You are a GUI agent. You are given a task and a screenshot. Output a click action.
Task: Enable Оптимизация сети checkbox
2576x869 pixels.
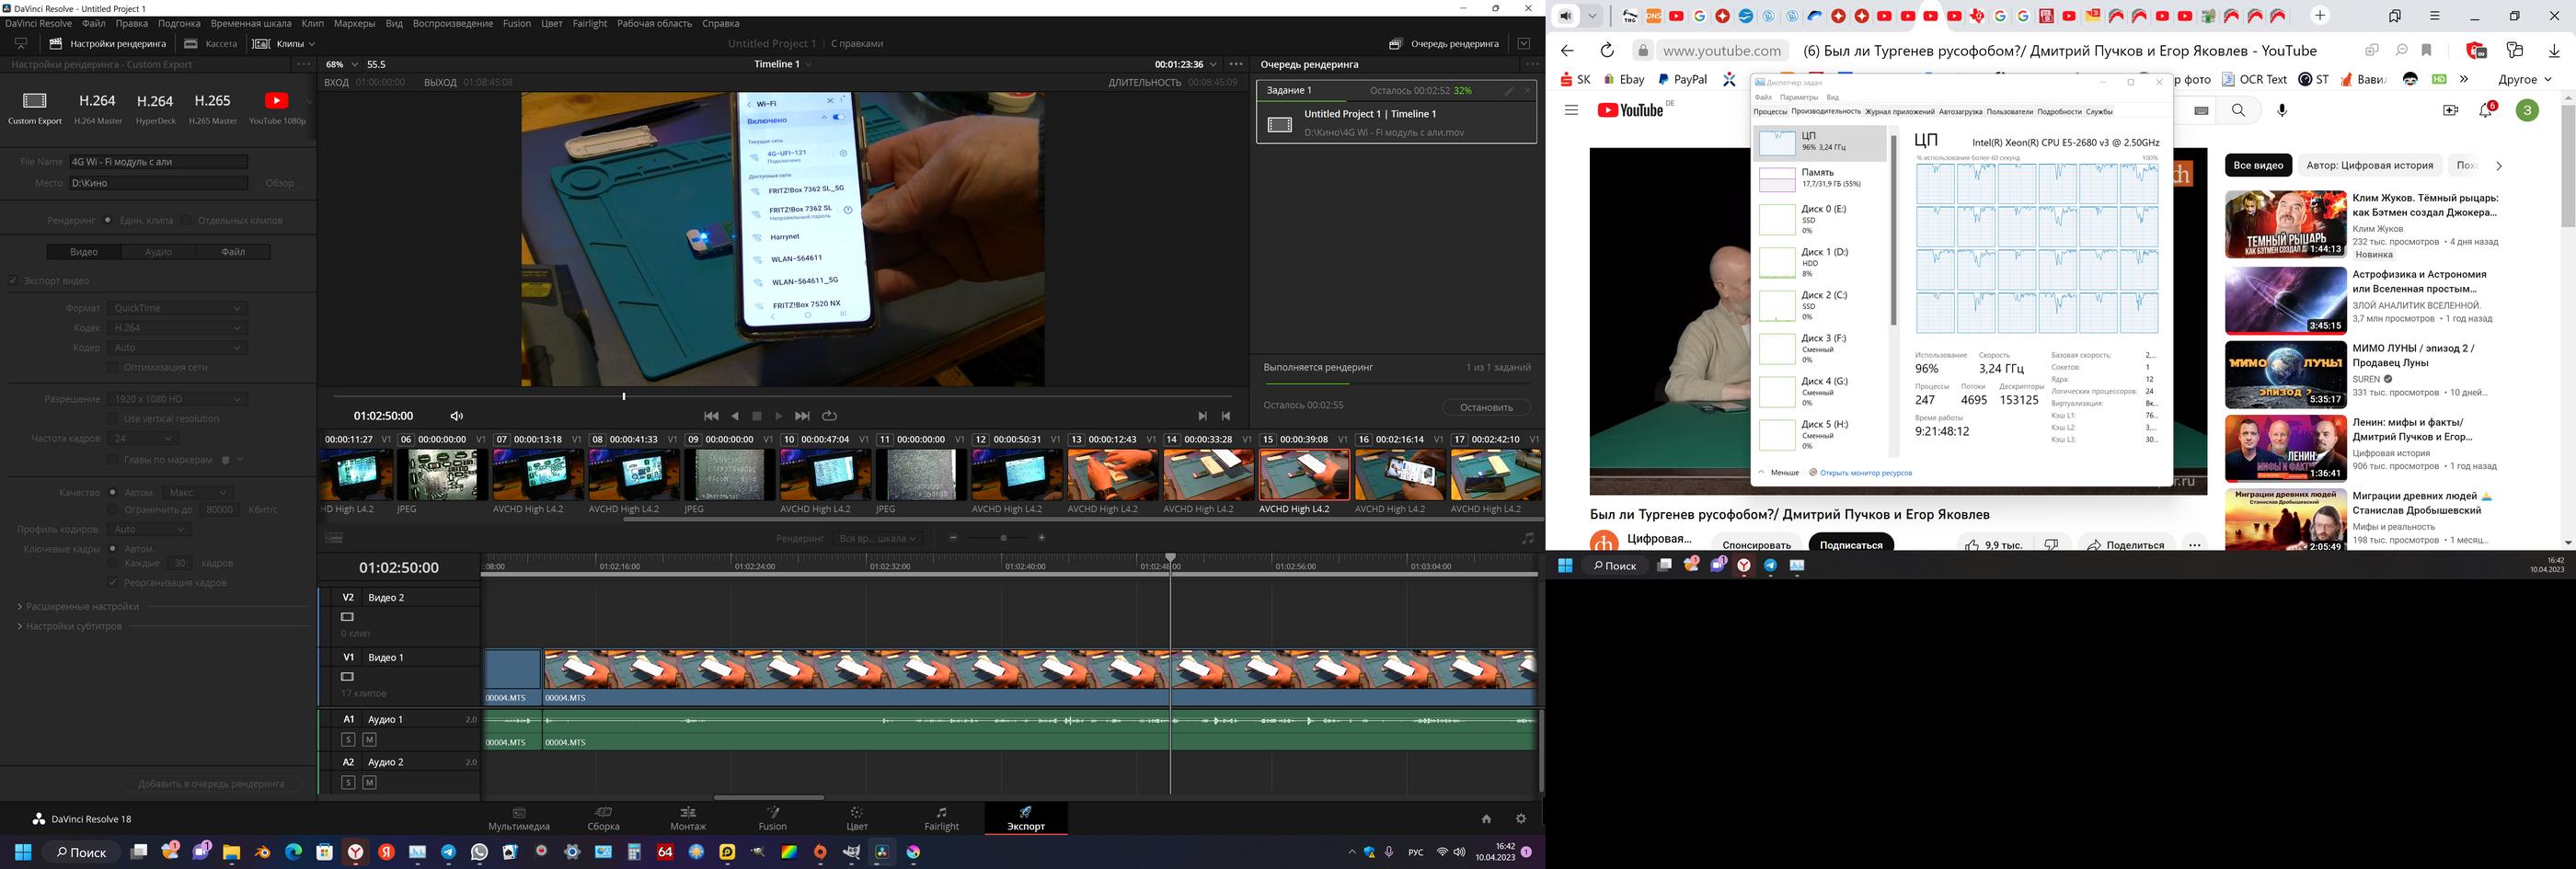point(113,367)
